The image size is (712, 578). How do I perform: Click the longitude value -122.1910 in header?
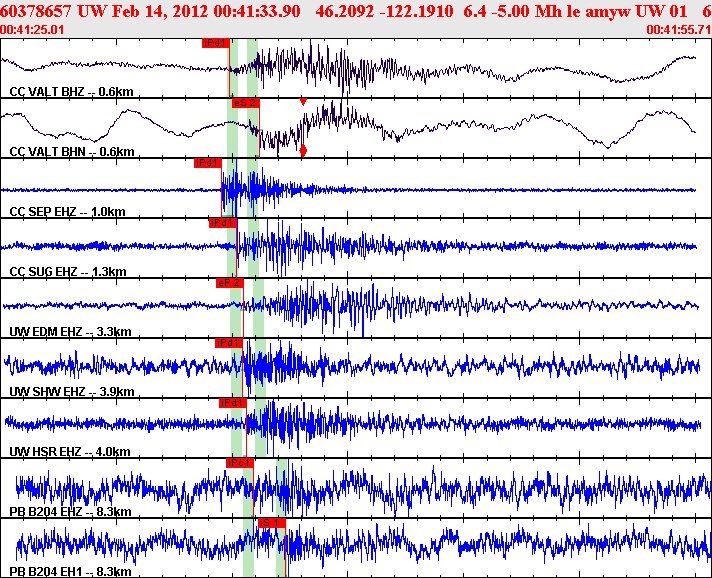pos(415,11)
